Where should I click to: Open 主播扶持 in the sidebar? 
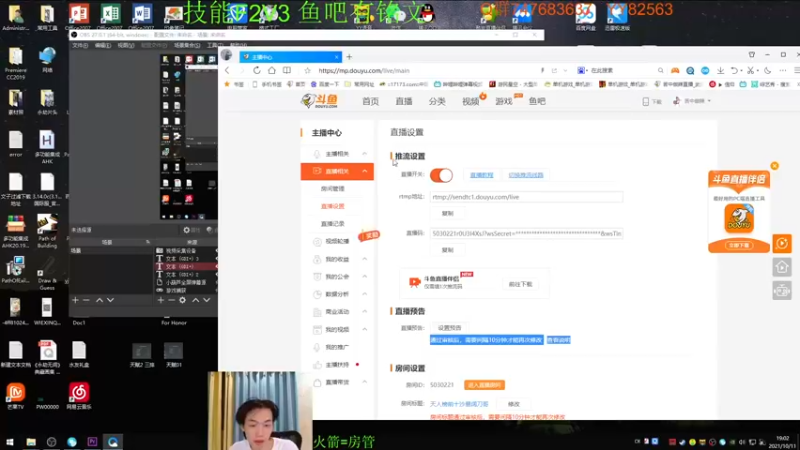(337, 365)
